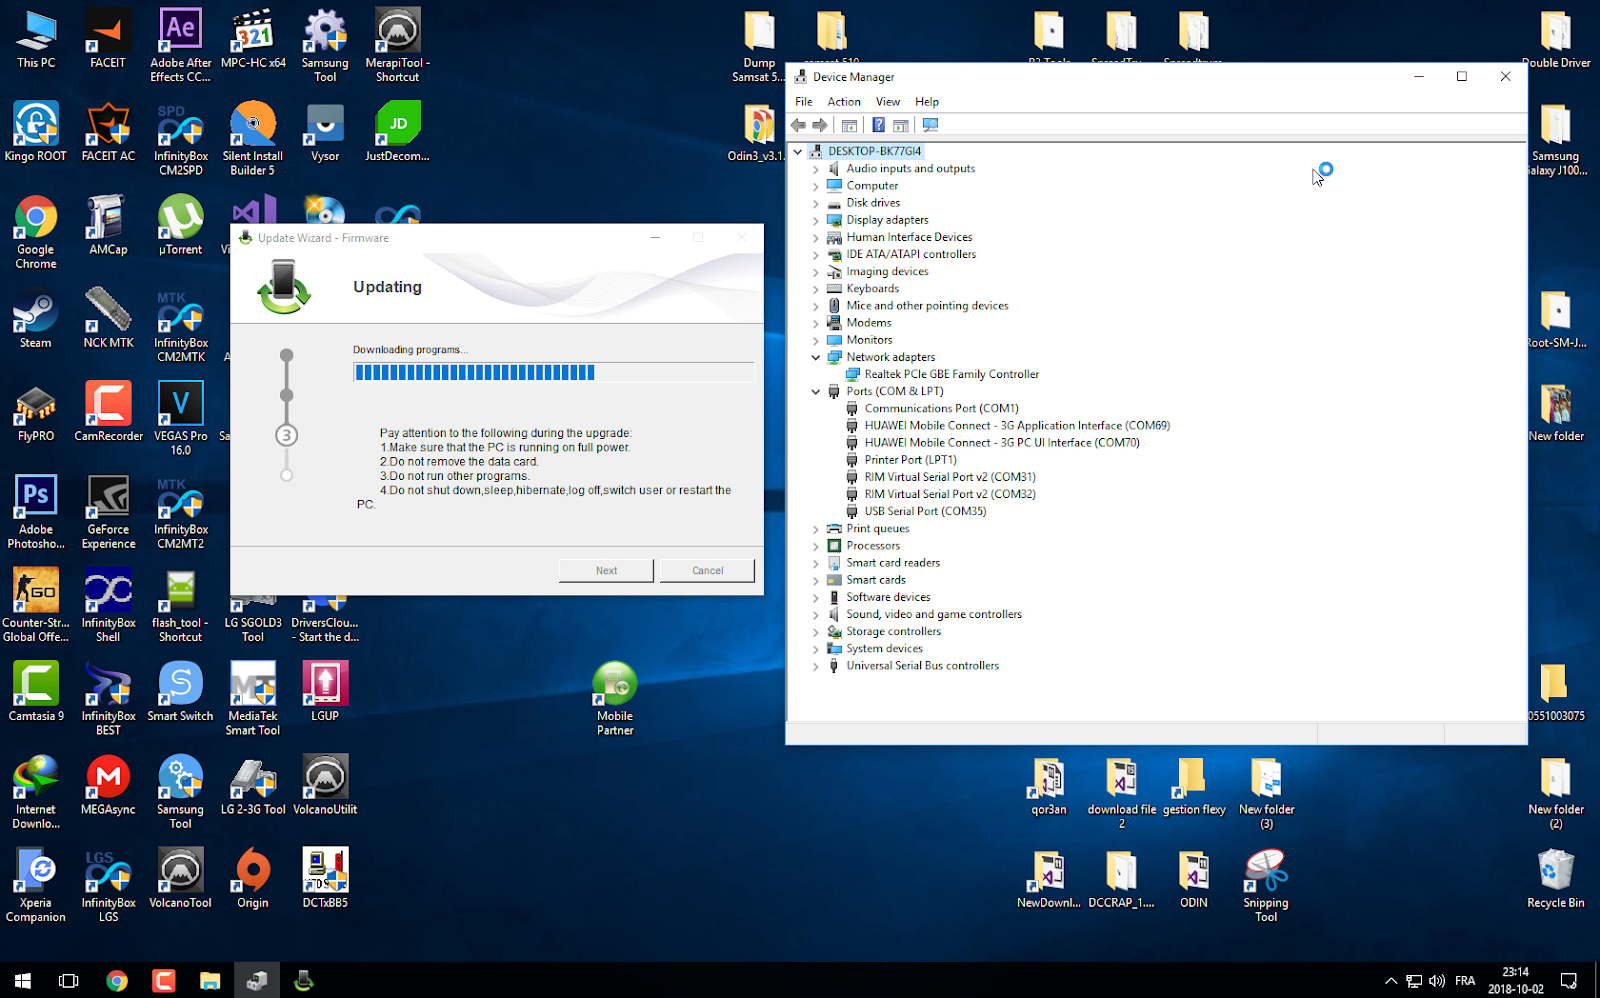Click Scan for hardware changes monitor icon

click(x=930, y=125)
